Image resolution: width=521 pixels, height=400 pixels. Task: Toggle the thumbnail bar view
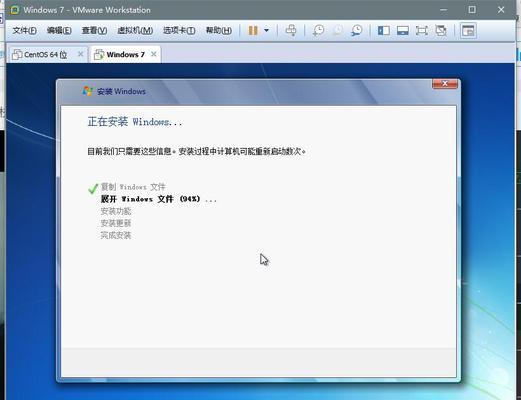click(403, 31)
